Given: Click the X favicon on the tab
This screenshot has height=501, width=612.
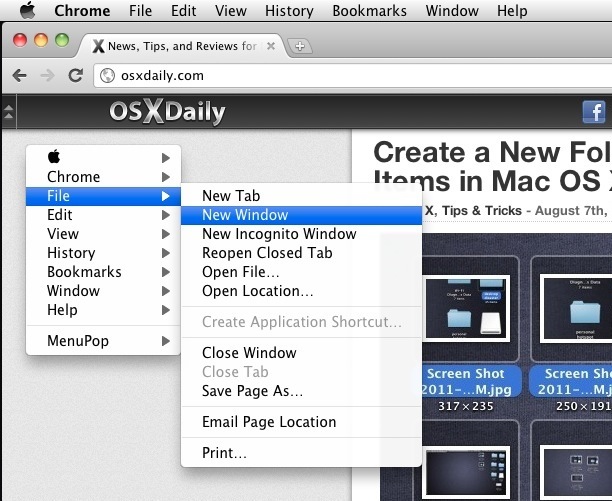Looking at the screenshot, I should tap(98, 46).
